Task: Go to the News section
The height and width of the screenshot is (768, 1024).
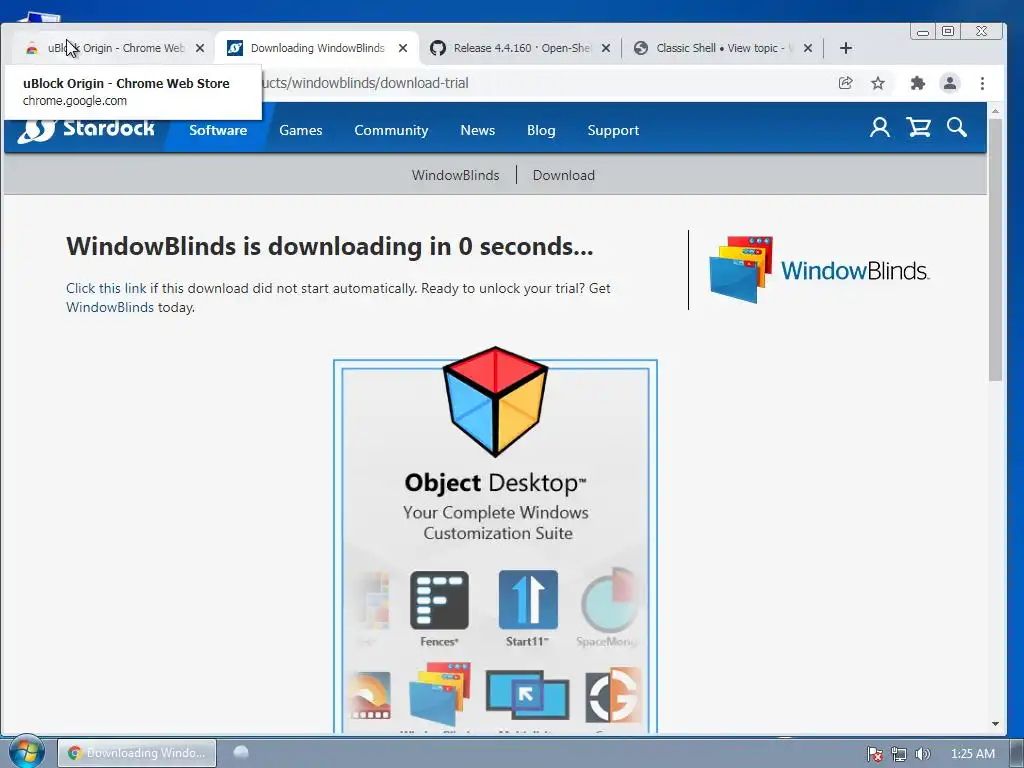Action: [x=477, y=130]
